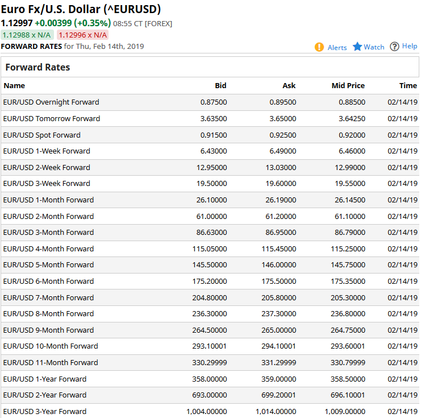
Task: Select EUR/USD 1-Month Forward entry
Action: [210, 200]
